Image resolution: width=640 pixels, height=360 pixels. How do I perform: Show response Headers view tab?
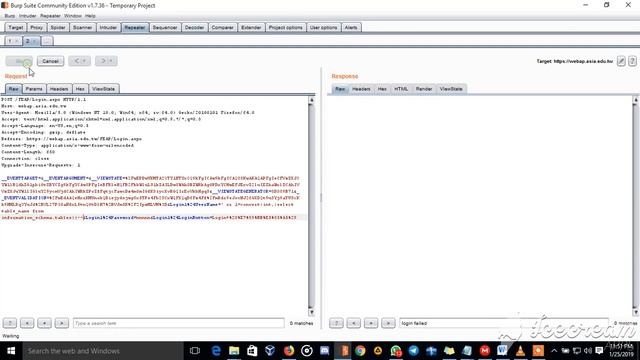(361, 89)
